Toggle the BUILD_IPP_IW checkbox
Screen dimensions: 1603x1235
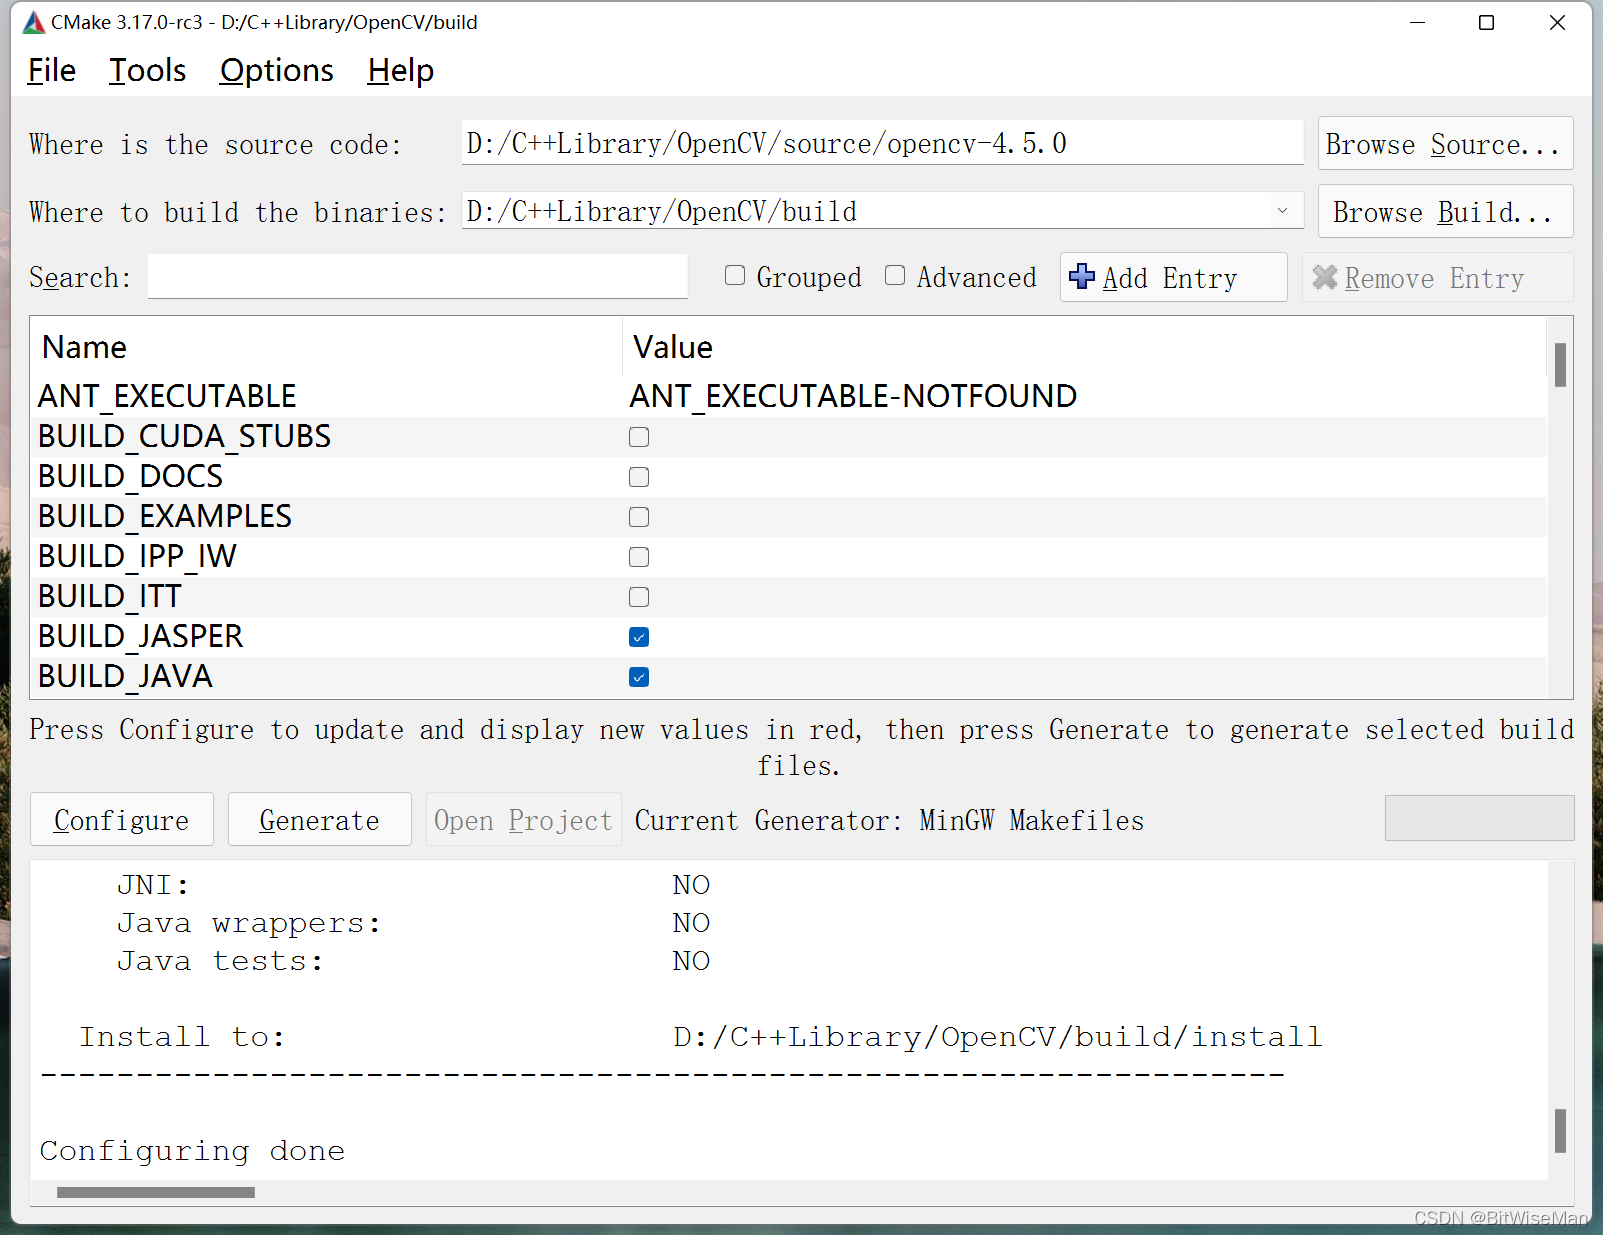coord(639,557)
